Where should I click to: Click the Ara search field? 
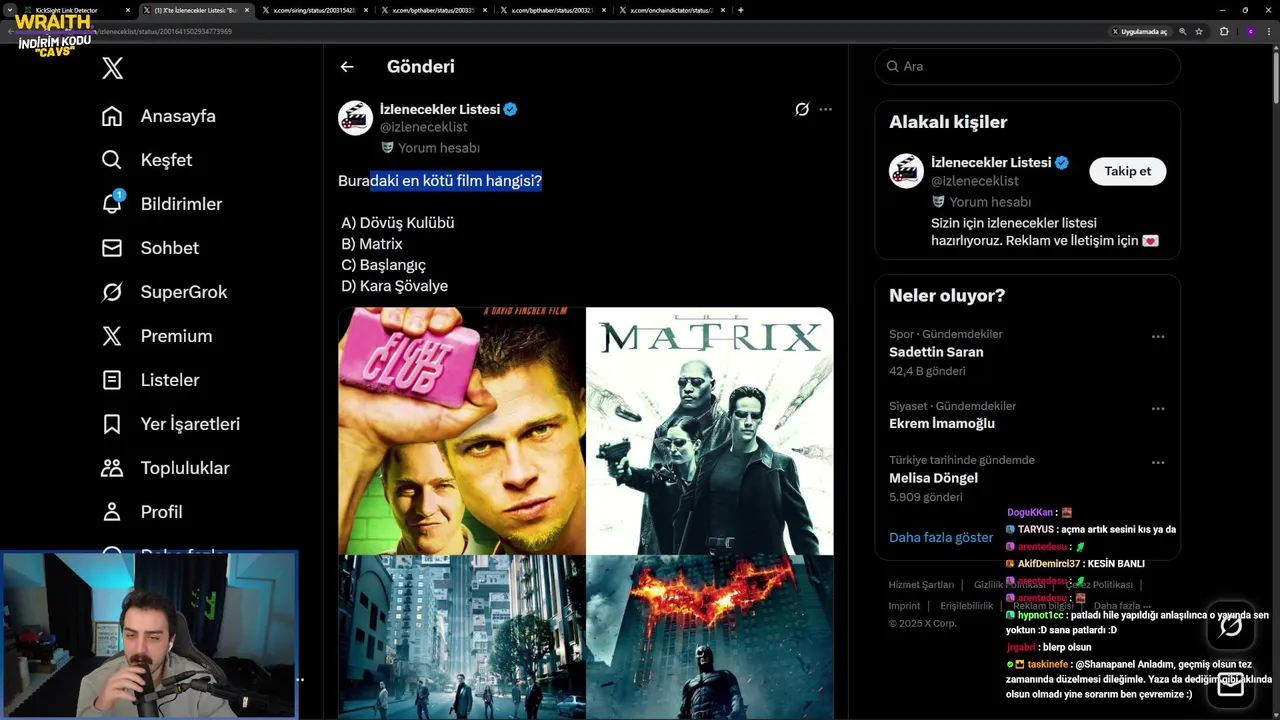1028,66
